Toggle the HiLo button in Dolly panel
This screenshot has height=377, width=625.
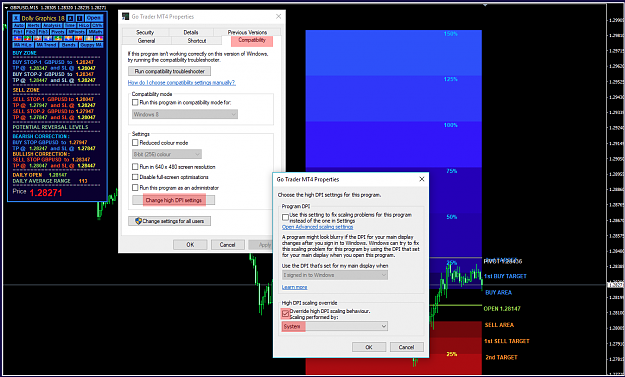pyautogui.click(x=84, y=26)
